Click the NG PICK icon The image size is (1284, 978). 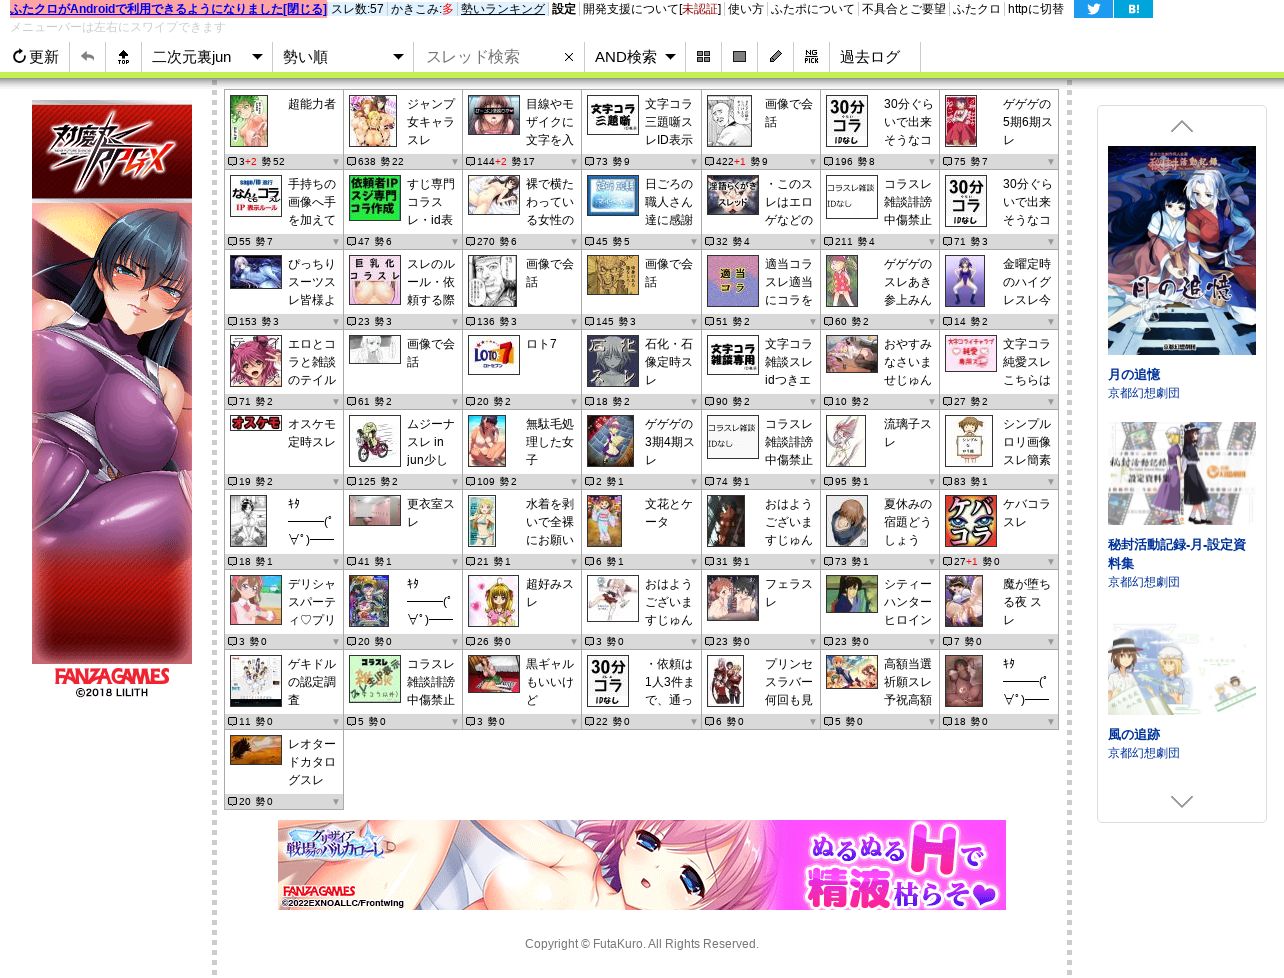point(811,57)
